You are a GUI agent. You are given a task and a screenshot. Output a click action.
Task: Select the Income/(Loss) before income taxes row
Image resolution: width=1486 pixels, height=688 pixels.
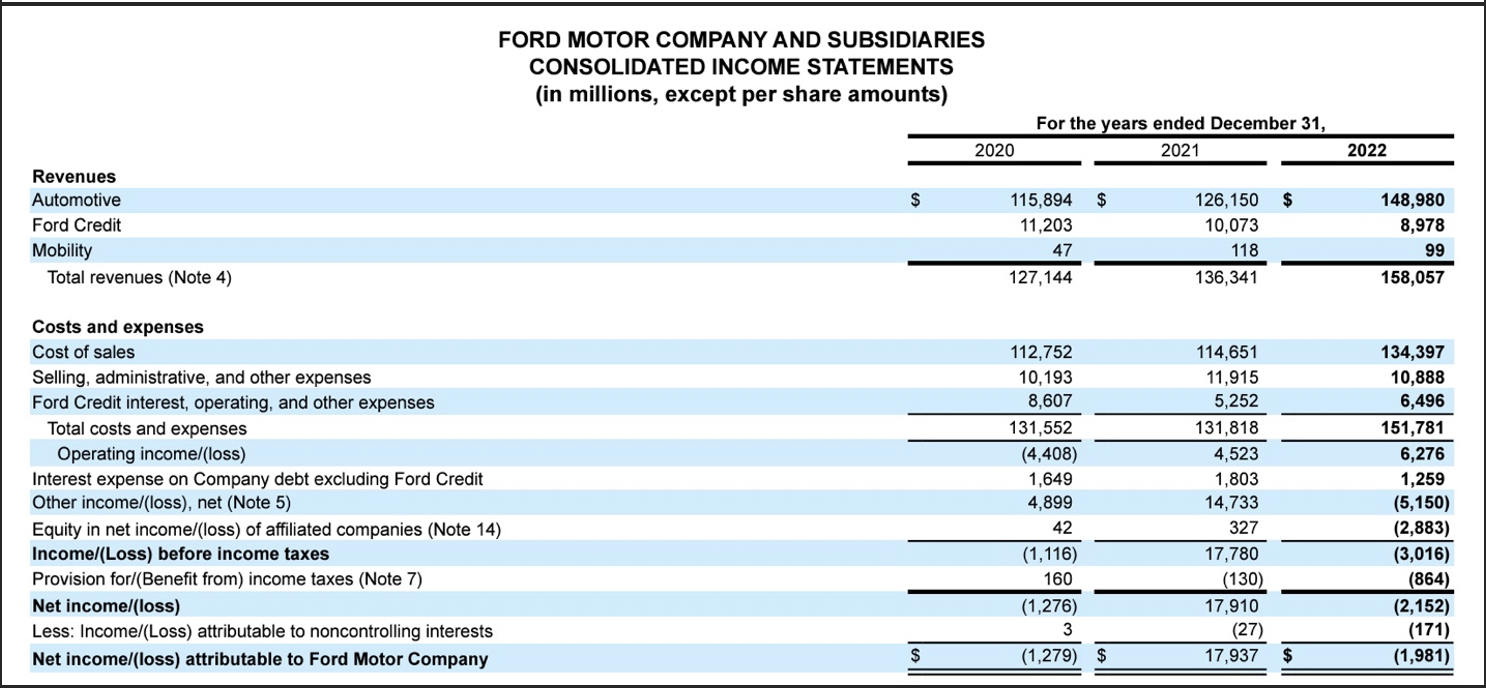tap(178, 554)
